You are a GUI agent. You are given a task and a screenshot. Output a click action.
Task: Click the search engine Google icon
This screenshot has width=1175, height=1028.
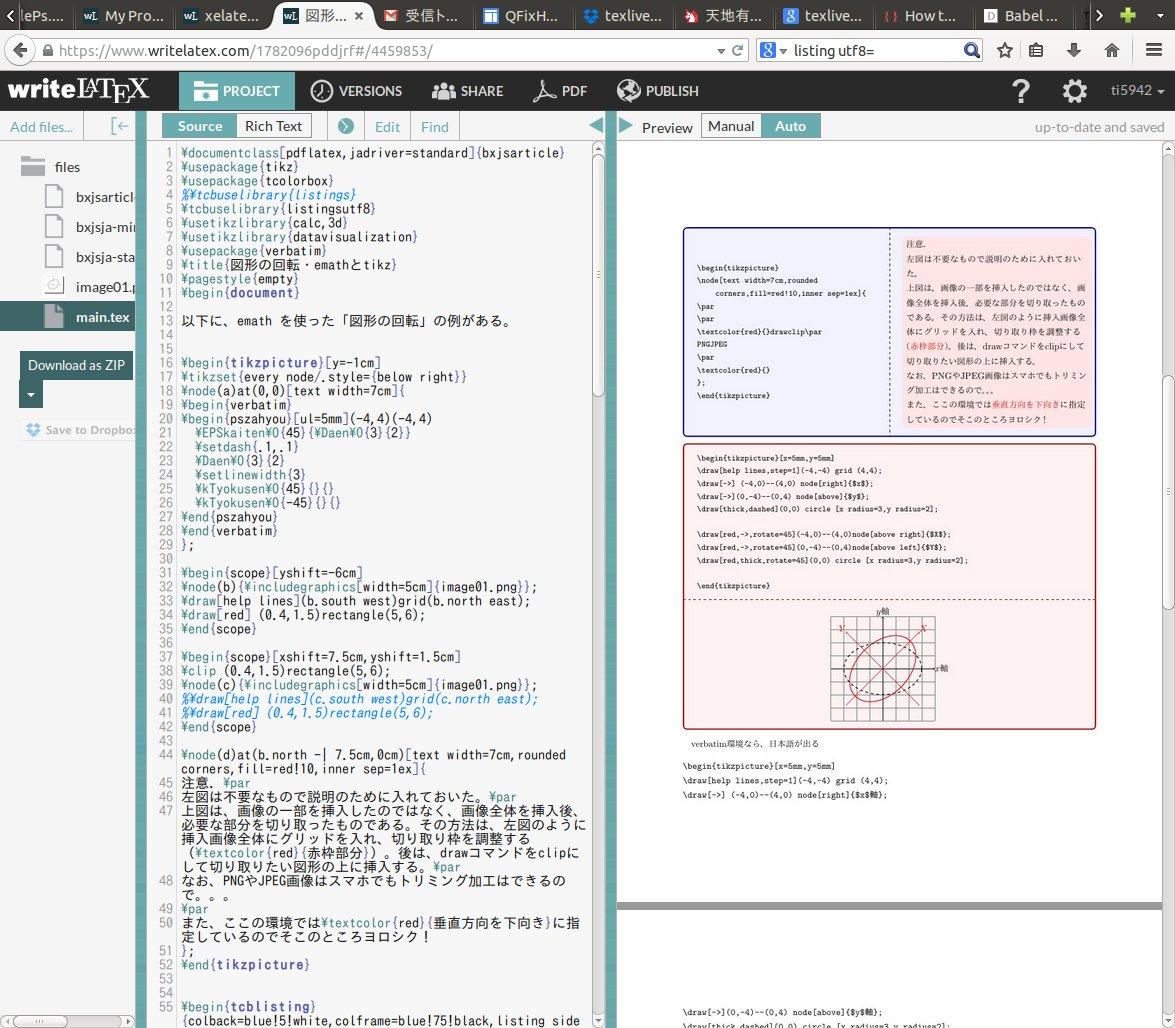(x=767, y=50)
